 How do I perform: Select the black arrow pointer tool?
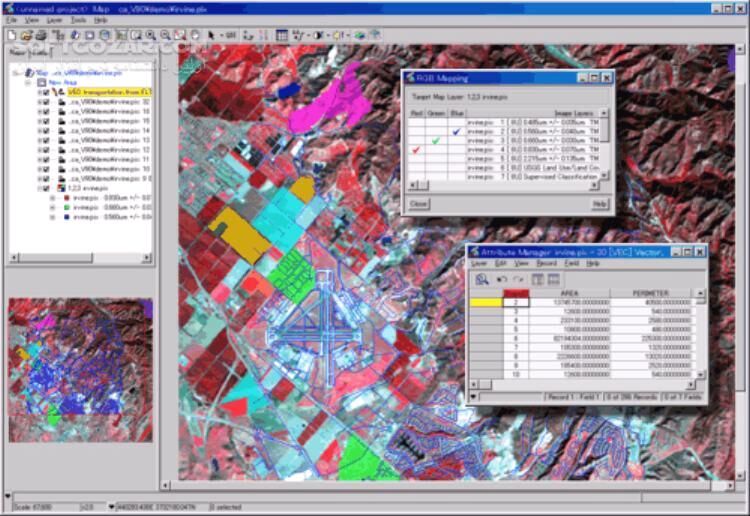pyautogui.click(x=211, y=35)
